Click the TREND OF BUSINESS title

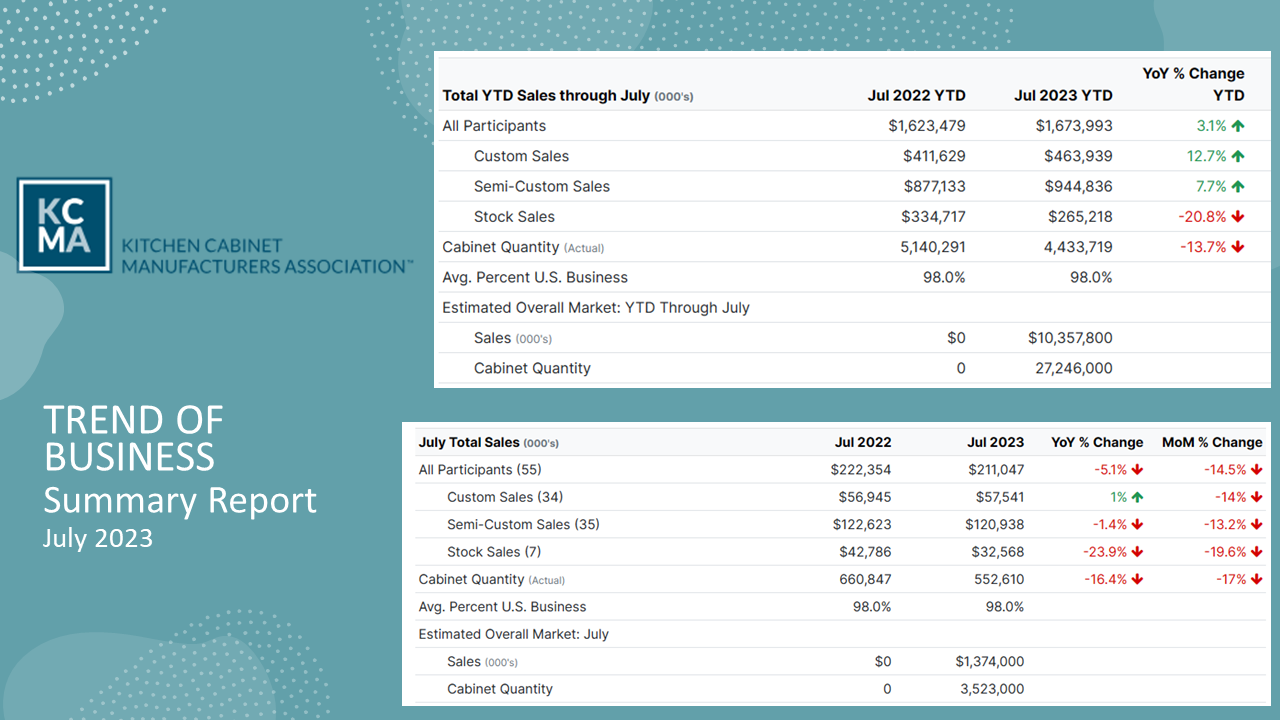pos(133,438)
